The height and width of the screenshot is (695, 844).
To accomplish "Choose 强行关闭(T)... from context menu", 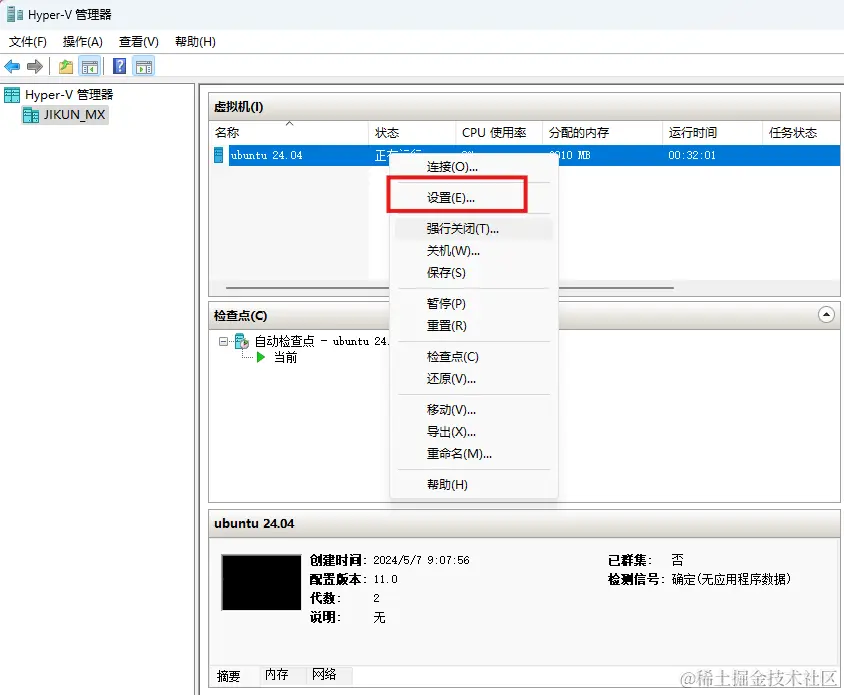I will pos(474,229).
